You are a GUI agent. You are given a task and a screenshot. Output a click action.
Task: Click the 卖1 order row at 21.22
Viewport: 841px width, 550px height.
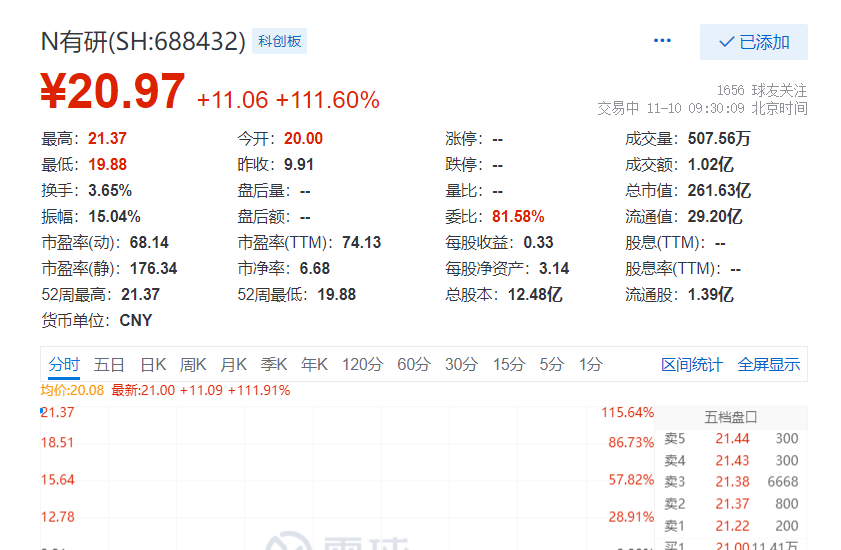[x=731, y=526]
